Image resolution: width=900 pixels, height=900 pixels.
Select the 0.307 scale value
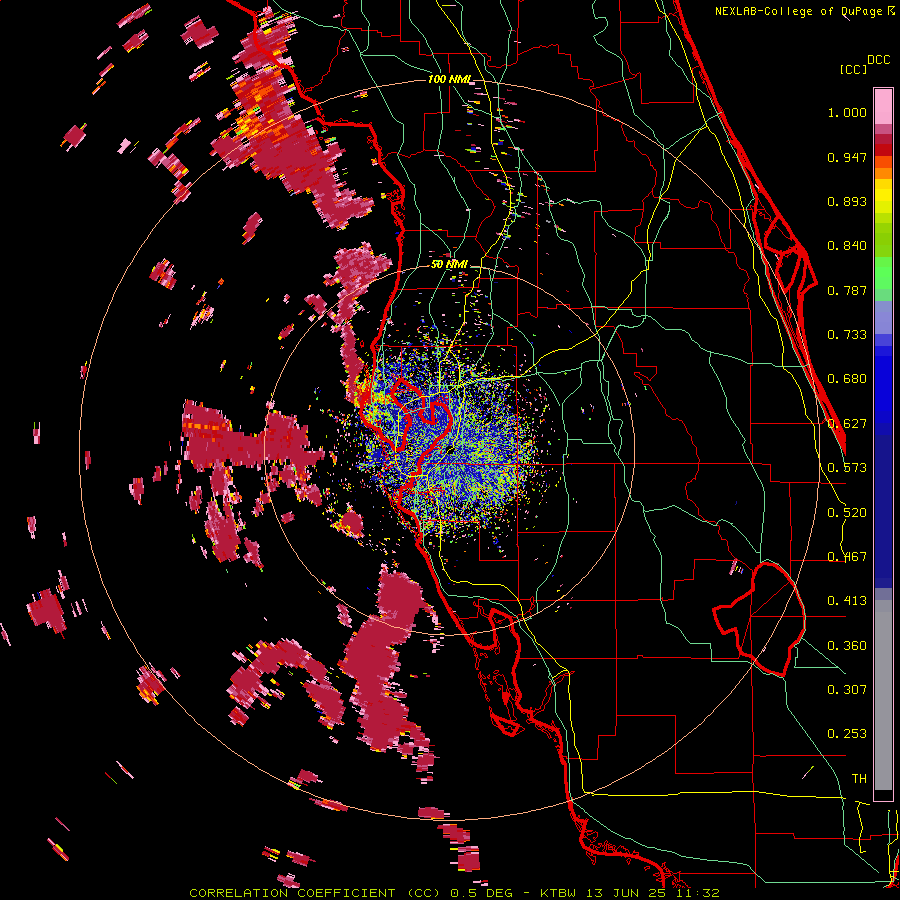pos(847,690)
